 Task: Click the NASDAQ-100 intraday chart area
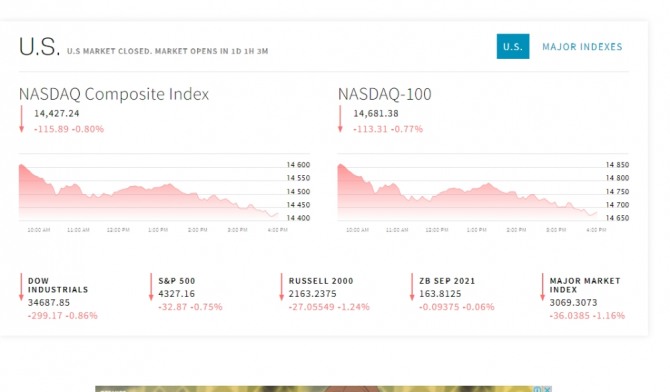[483, 193]
